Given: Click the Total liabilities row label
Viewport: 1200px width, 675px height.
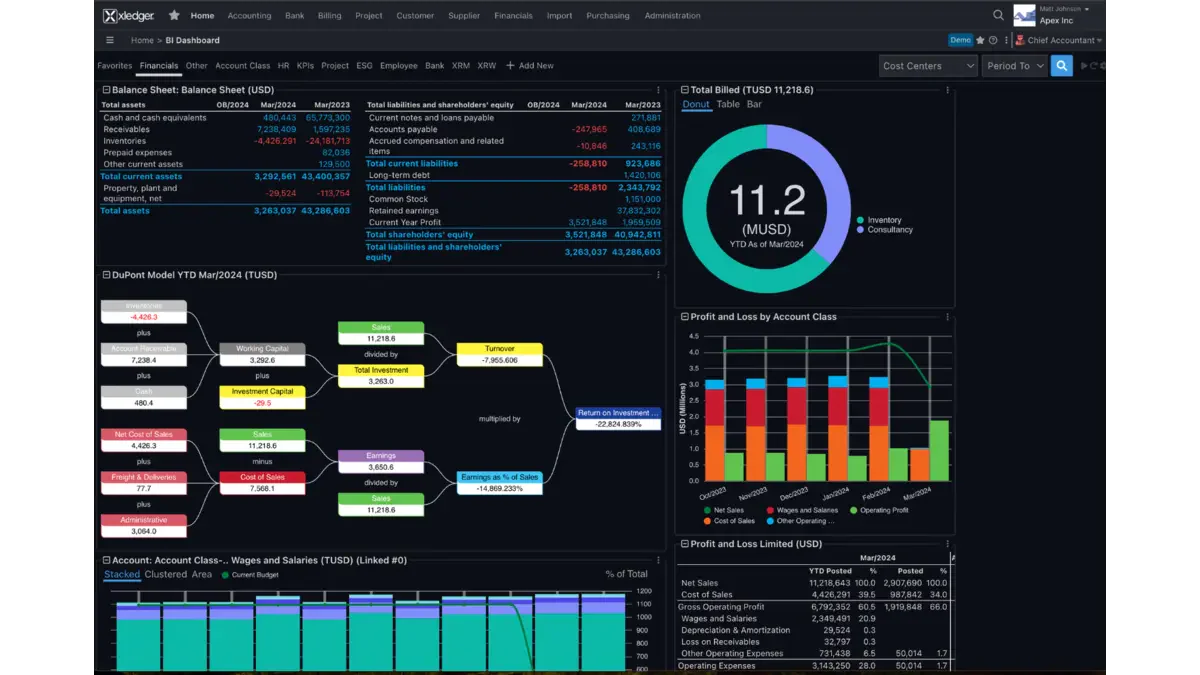Looking at the screenshot, I should pyautogui.click(x=396, y=188).
